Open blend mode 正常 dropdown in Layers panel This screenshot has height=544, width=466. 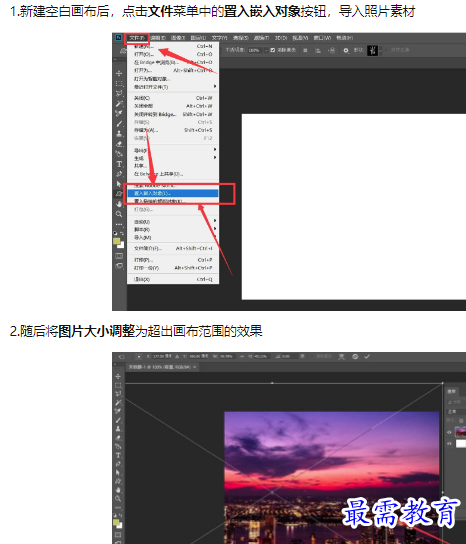click(456, 411)
